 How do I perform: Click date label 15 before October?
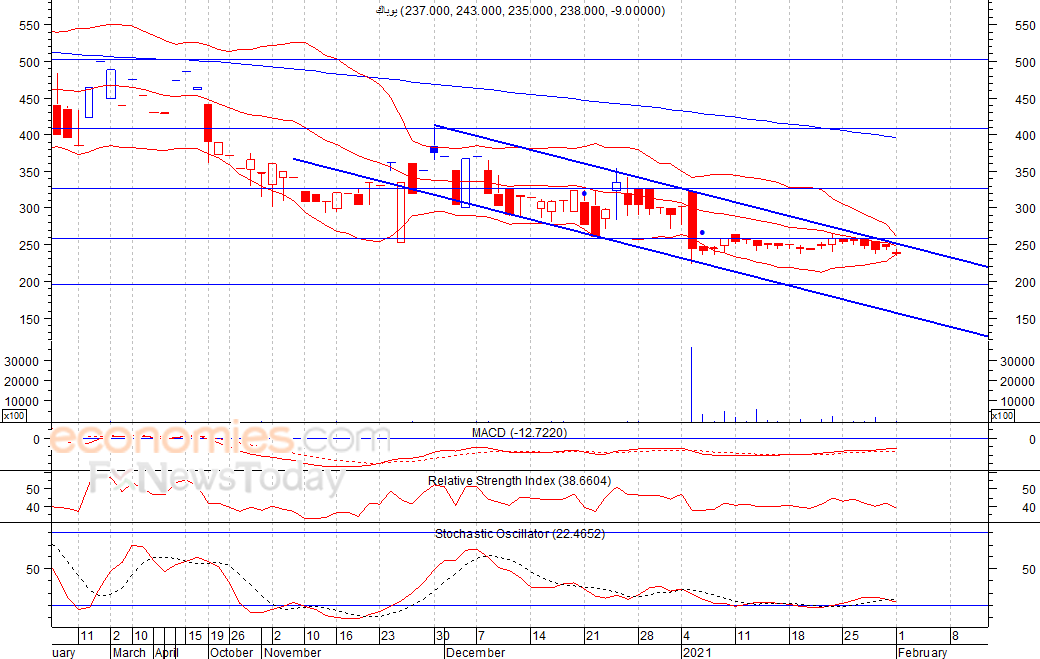click(194, 636)
